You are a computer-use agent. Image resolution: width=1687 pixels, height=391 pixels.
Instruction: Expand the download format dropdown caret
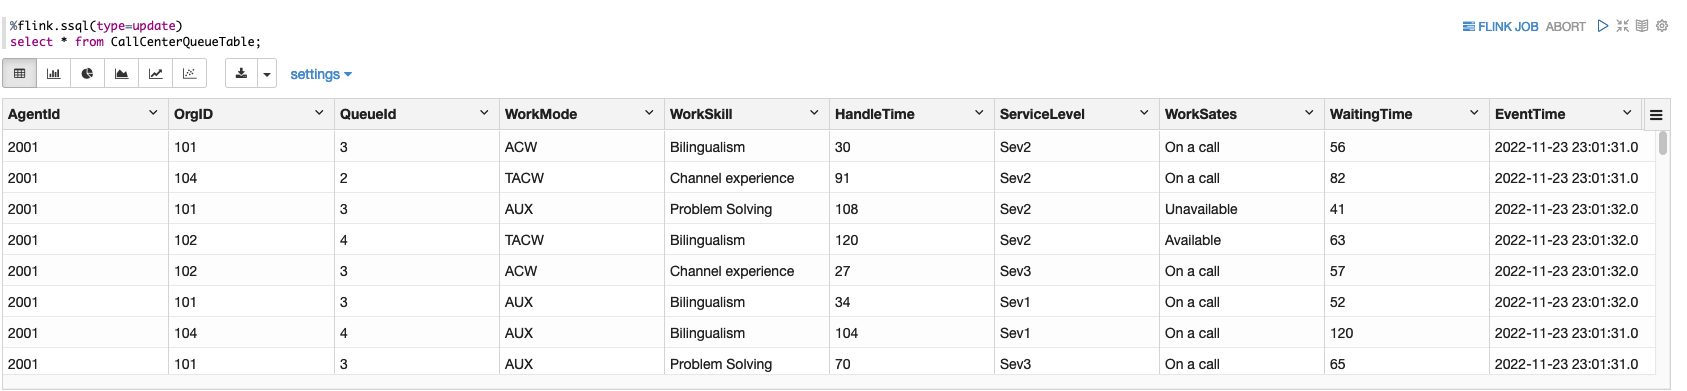267,74
